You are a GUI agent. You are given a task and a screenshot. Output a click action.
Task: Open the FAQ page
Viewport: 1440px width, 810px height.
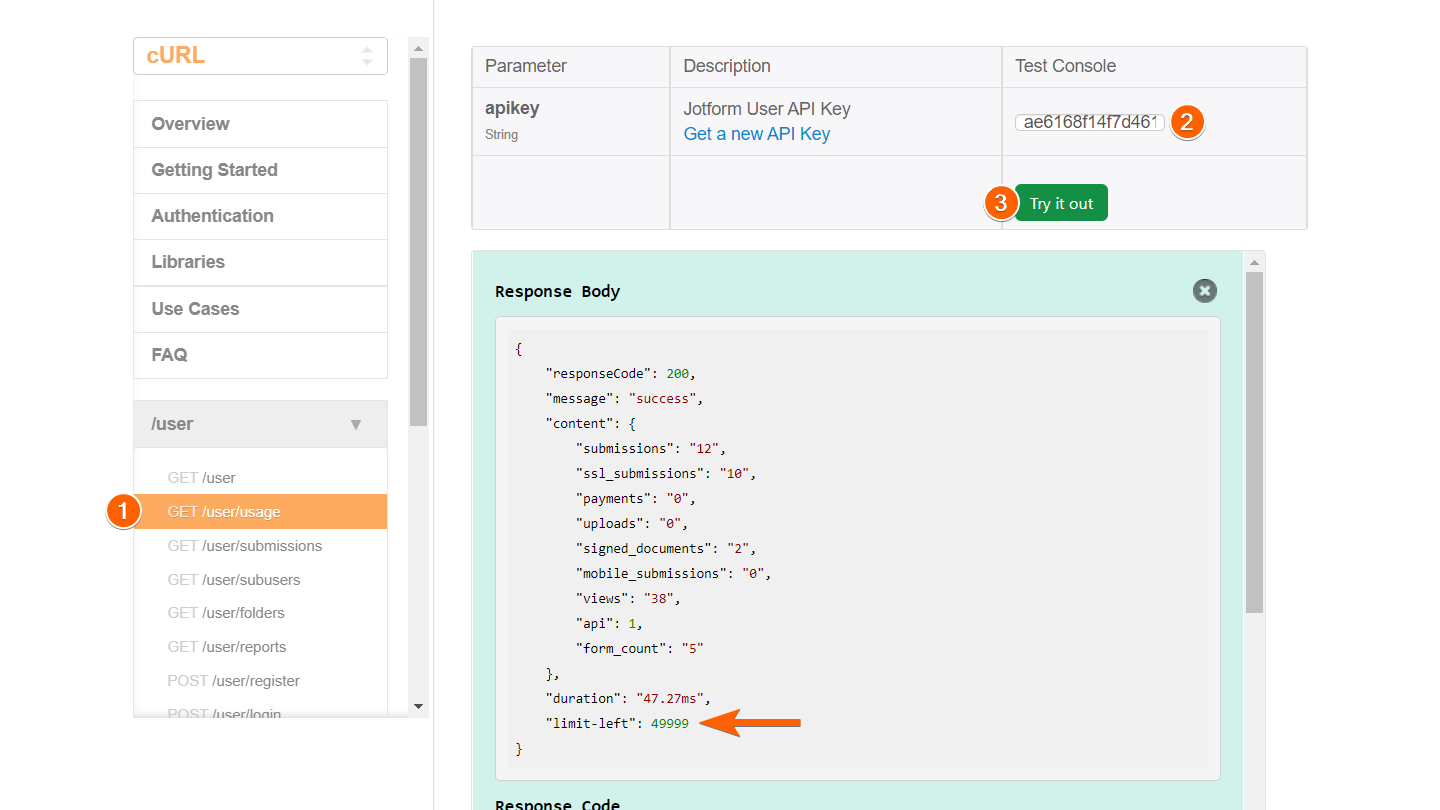tap(260, 355)
